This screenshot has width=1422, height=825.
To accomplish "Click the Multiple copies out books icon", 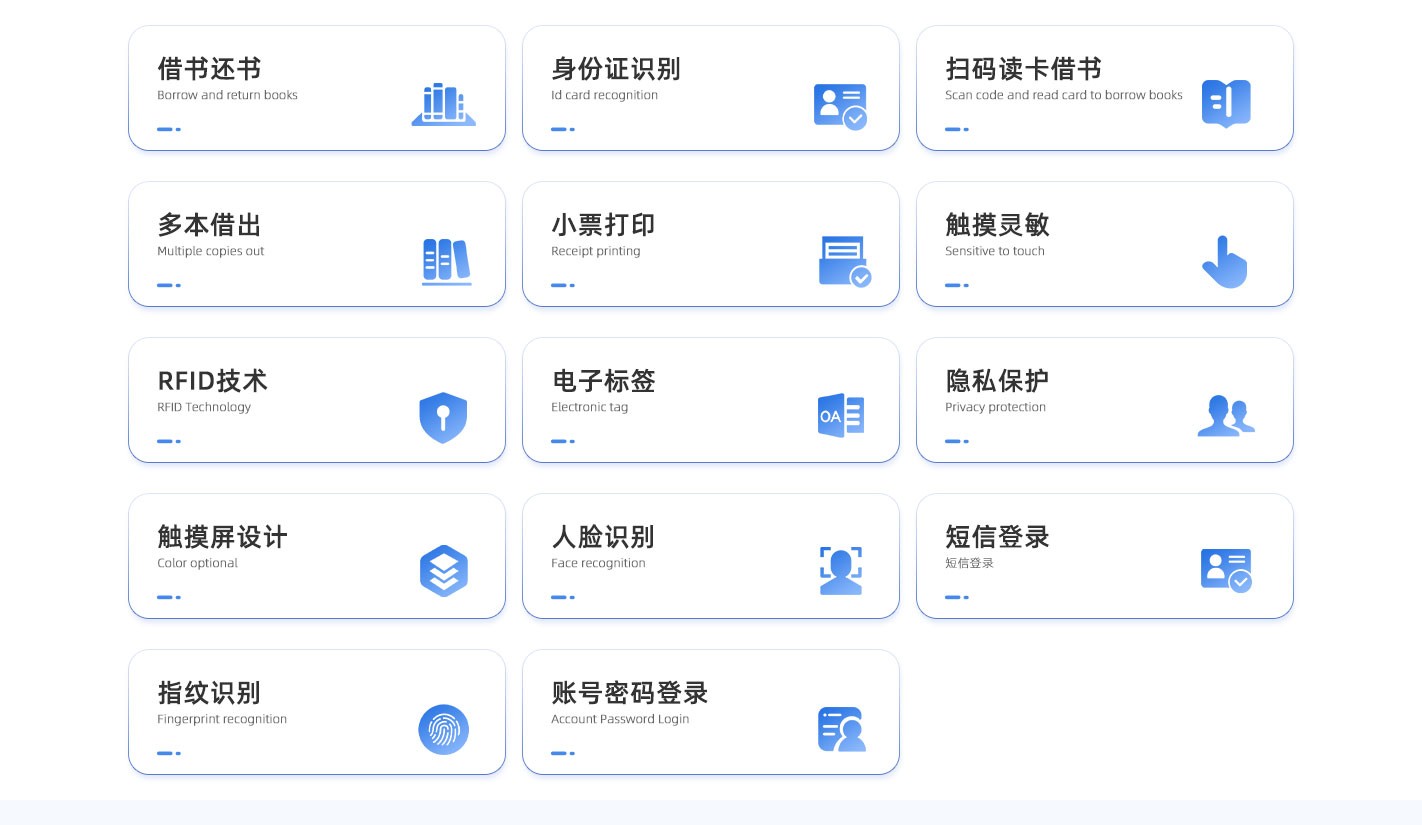I will (x=446, y=261).
